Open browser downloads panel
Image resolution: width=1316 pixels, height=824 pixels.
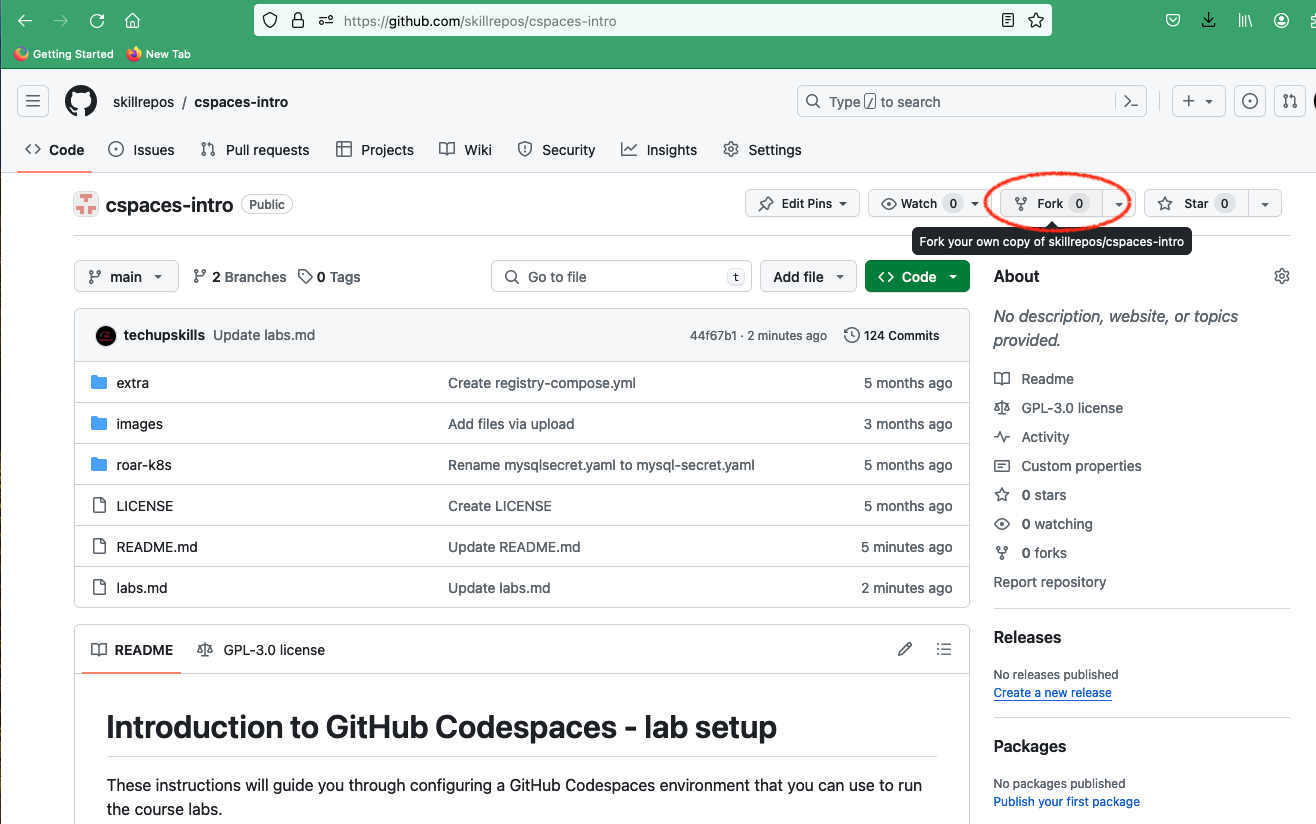(1209, 20)
